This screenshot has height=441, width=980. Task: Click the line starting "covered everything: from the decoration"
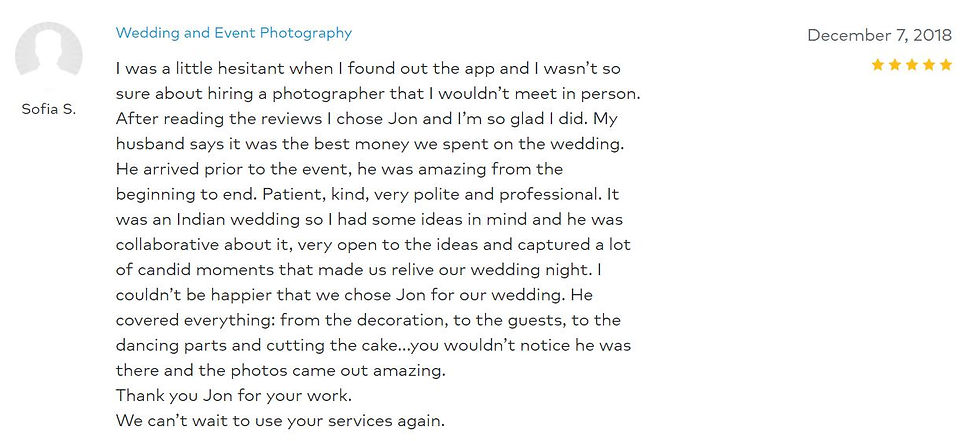coord(368,319)
